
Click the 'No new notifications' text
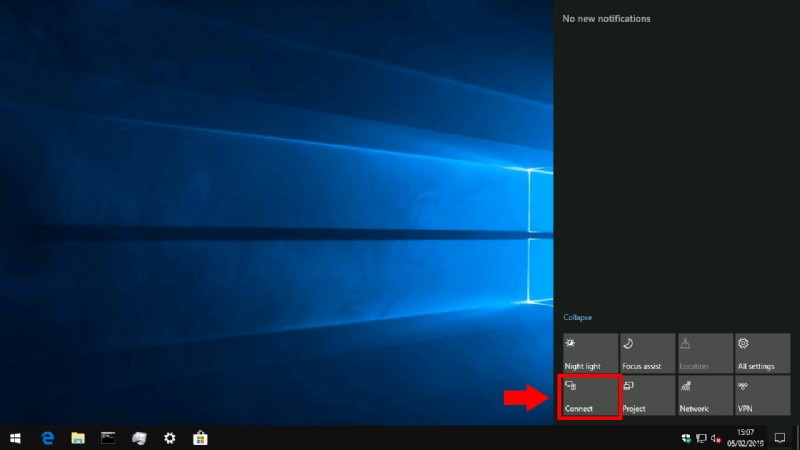(x=606, y=19)
